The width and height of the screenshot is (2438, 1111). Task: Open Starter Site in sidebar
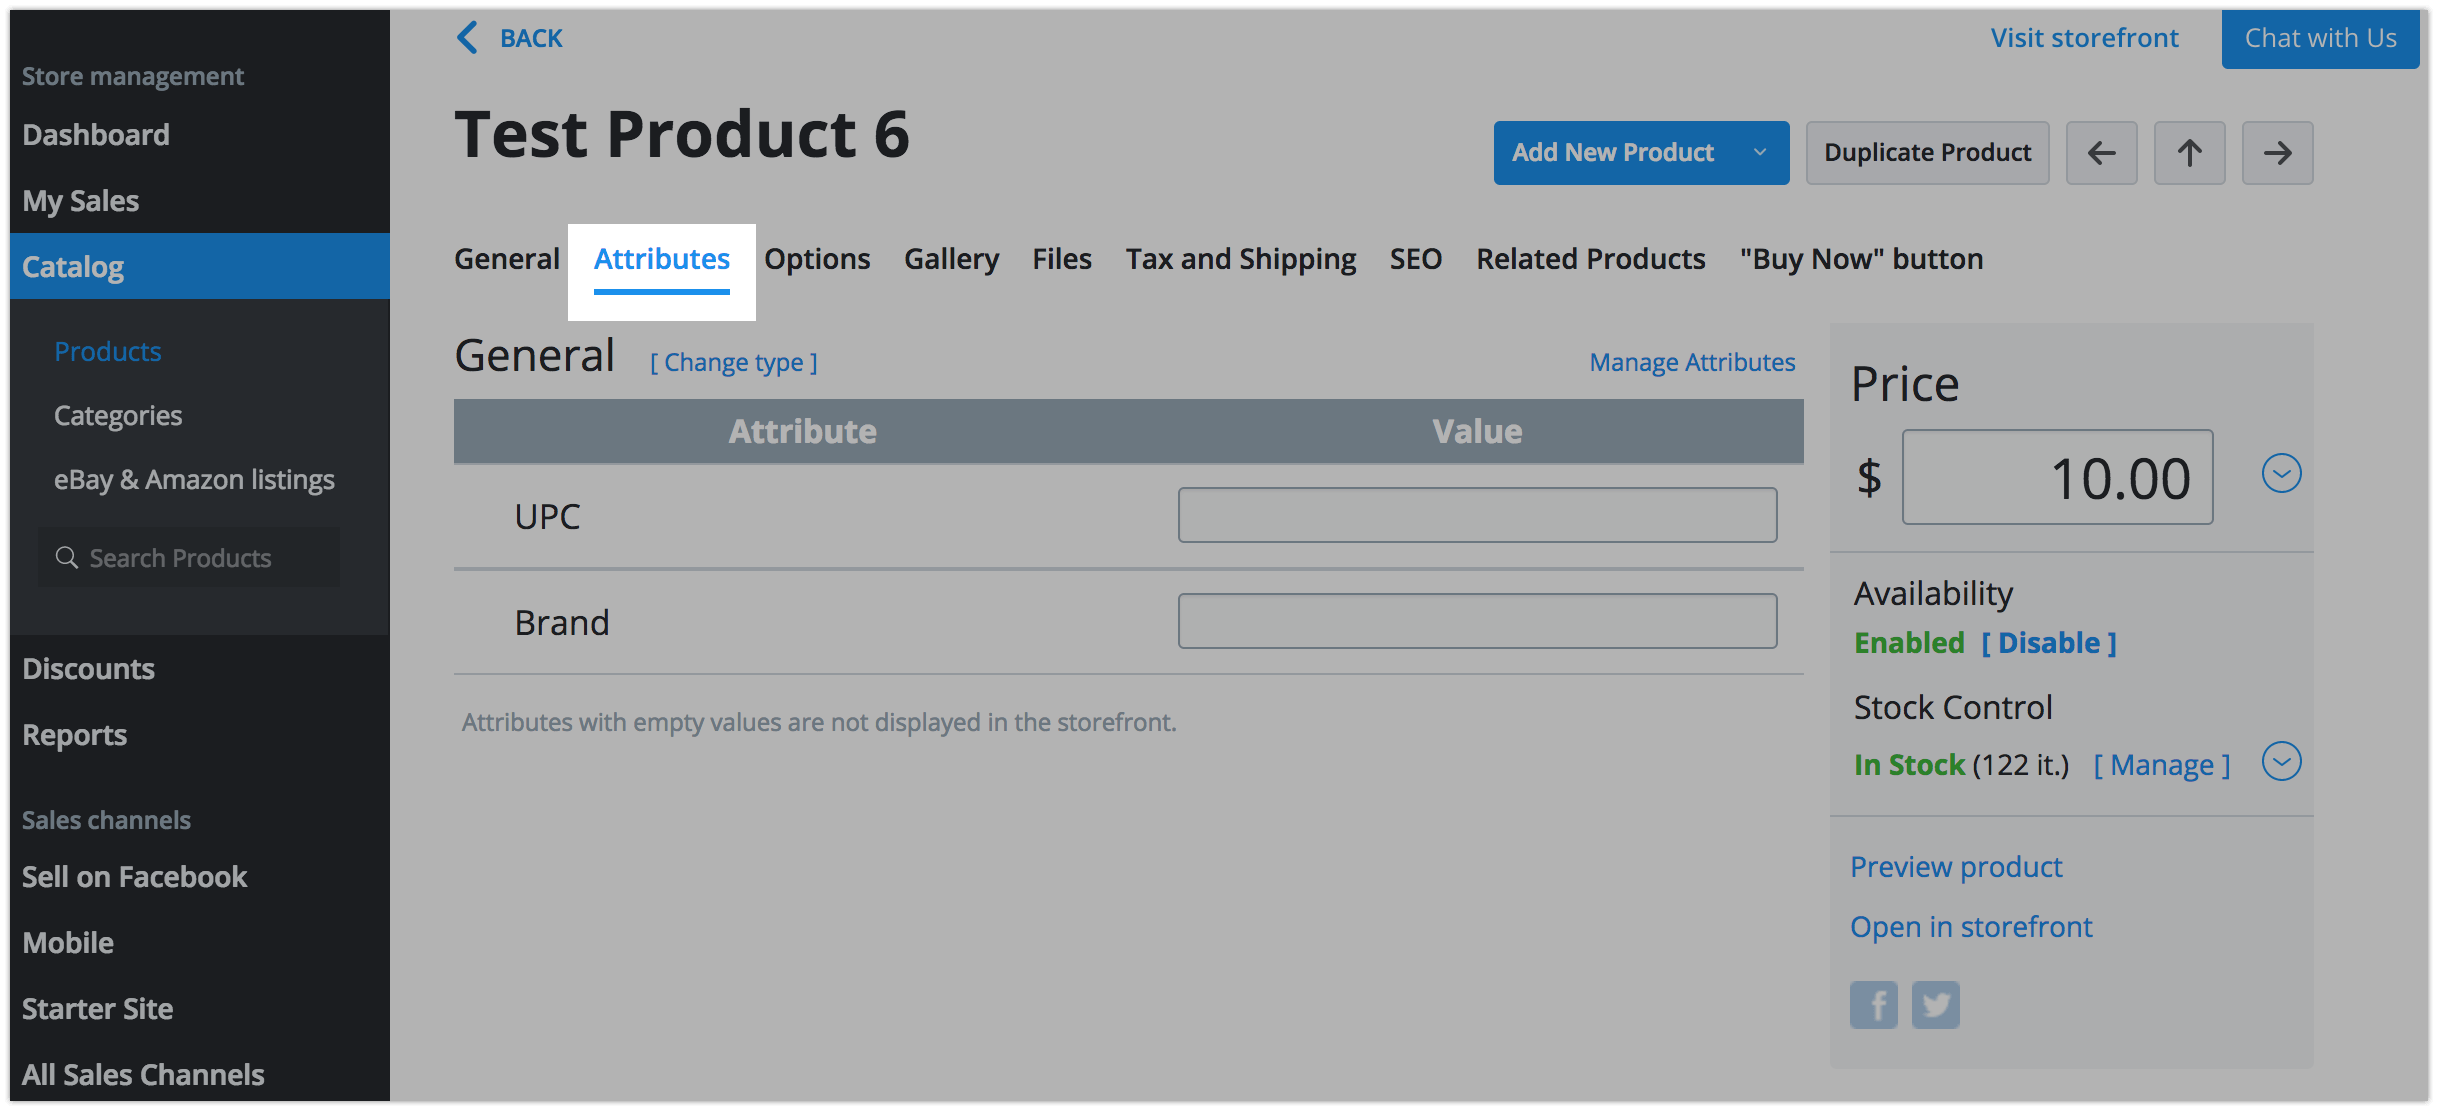(97, 1009)
